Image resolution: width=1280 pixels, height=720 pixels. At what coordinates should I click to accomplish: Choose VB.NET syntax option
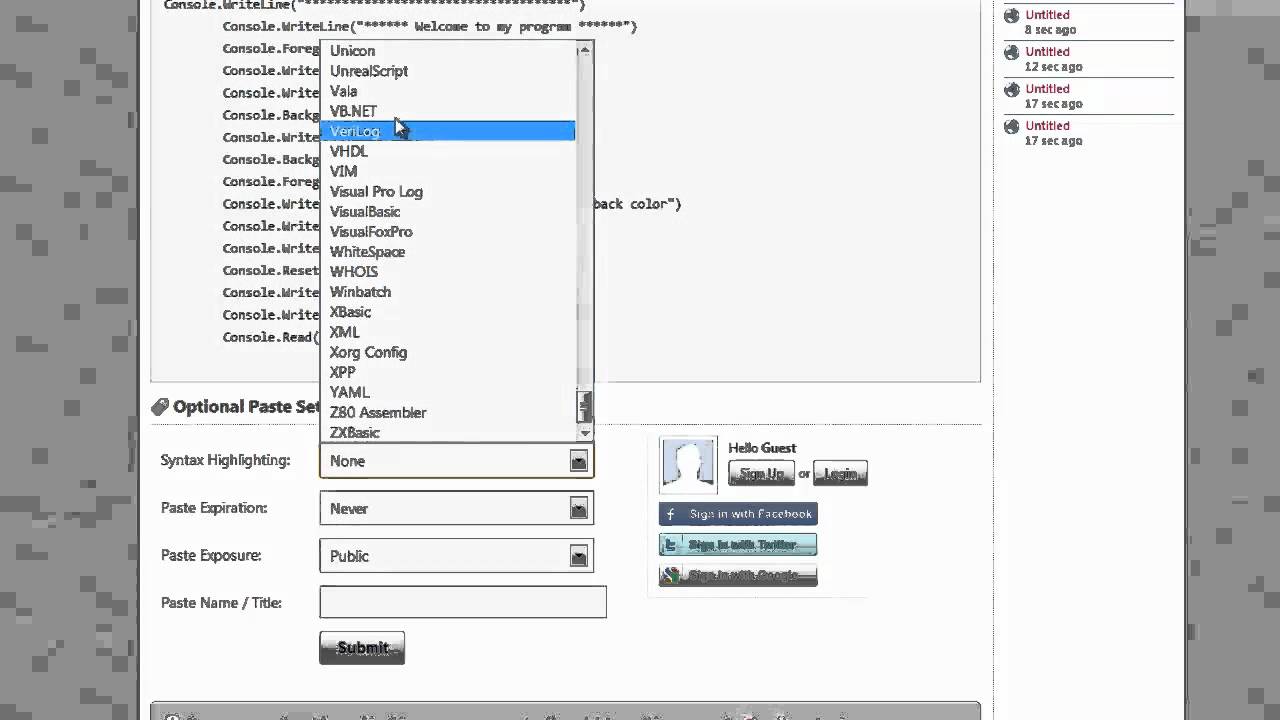353,111
